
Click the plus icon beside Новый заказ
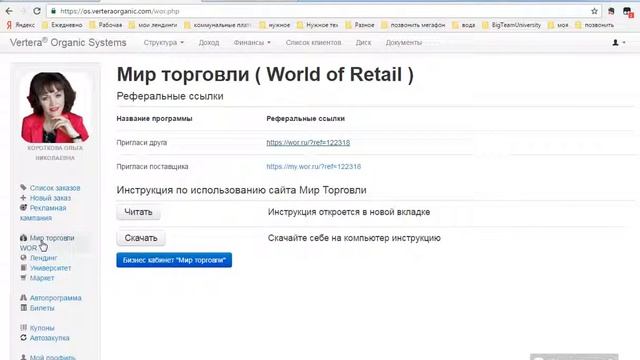point(23,198)
